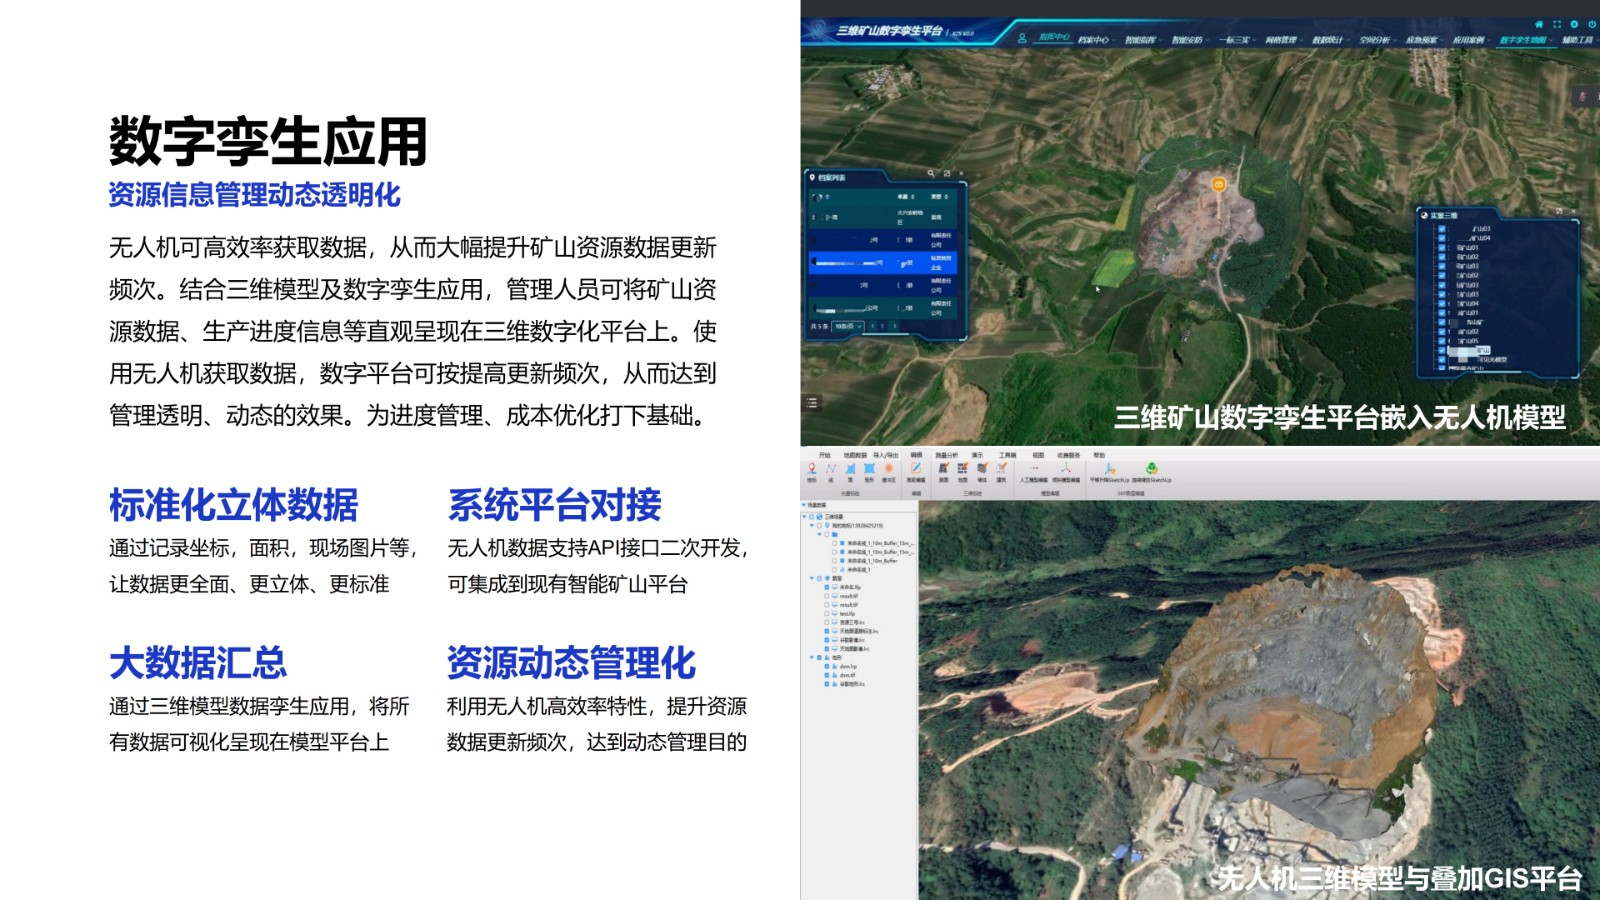
Task: Close the 实景三维 panel
Action: [x=1575, y=212]
